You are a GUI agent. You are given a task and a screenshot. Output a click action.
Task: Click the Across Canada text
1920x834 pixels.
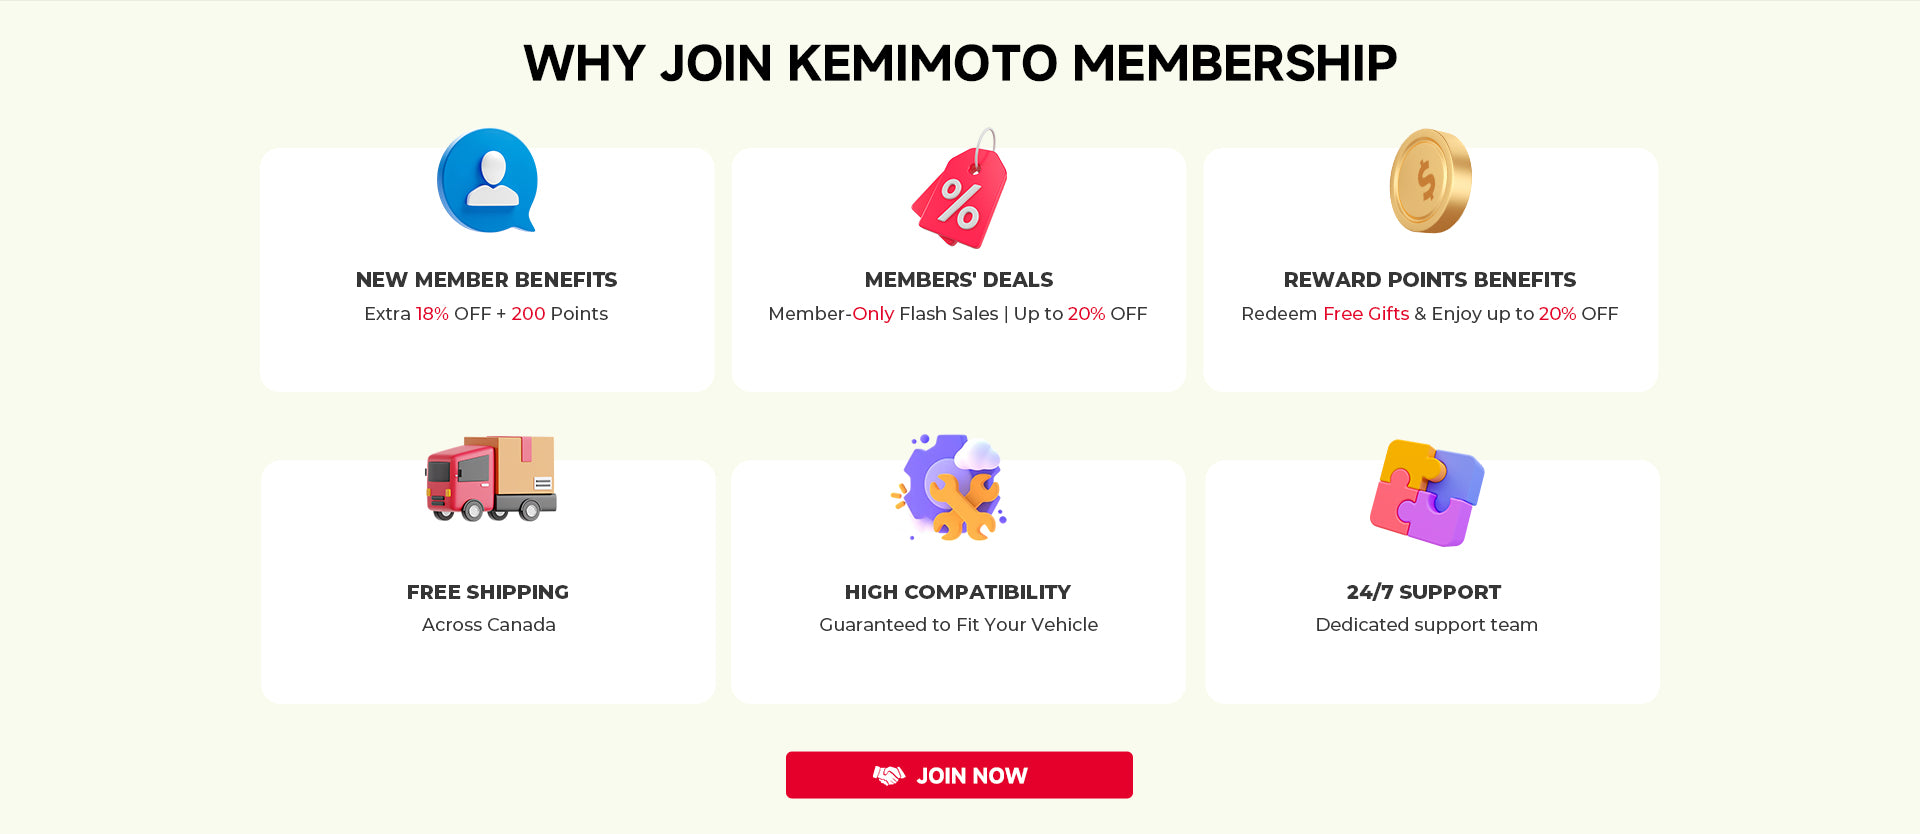click(489, 625)
